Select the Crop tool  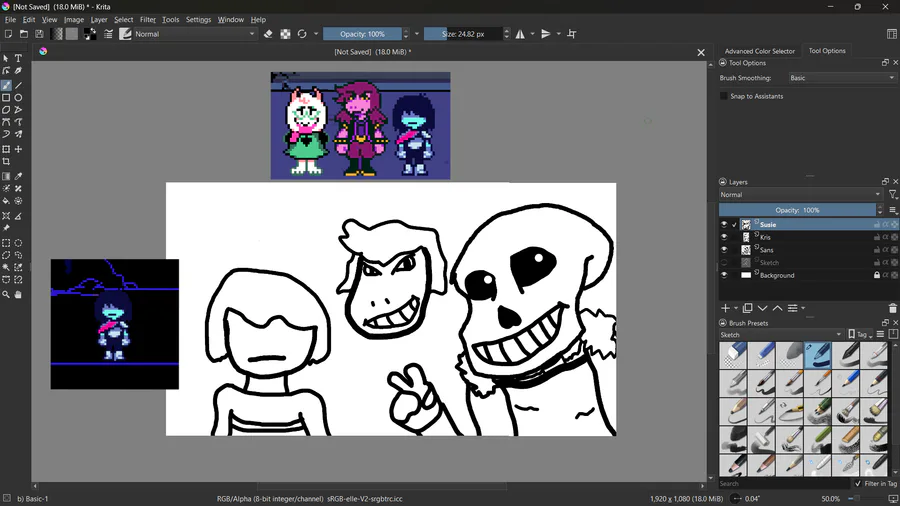click(x=6, y=162)
